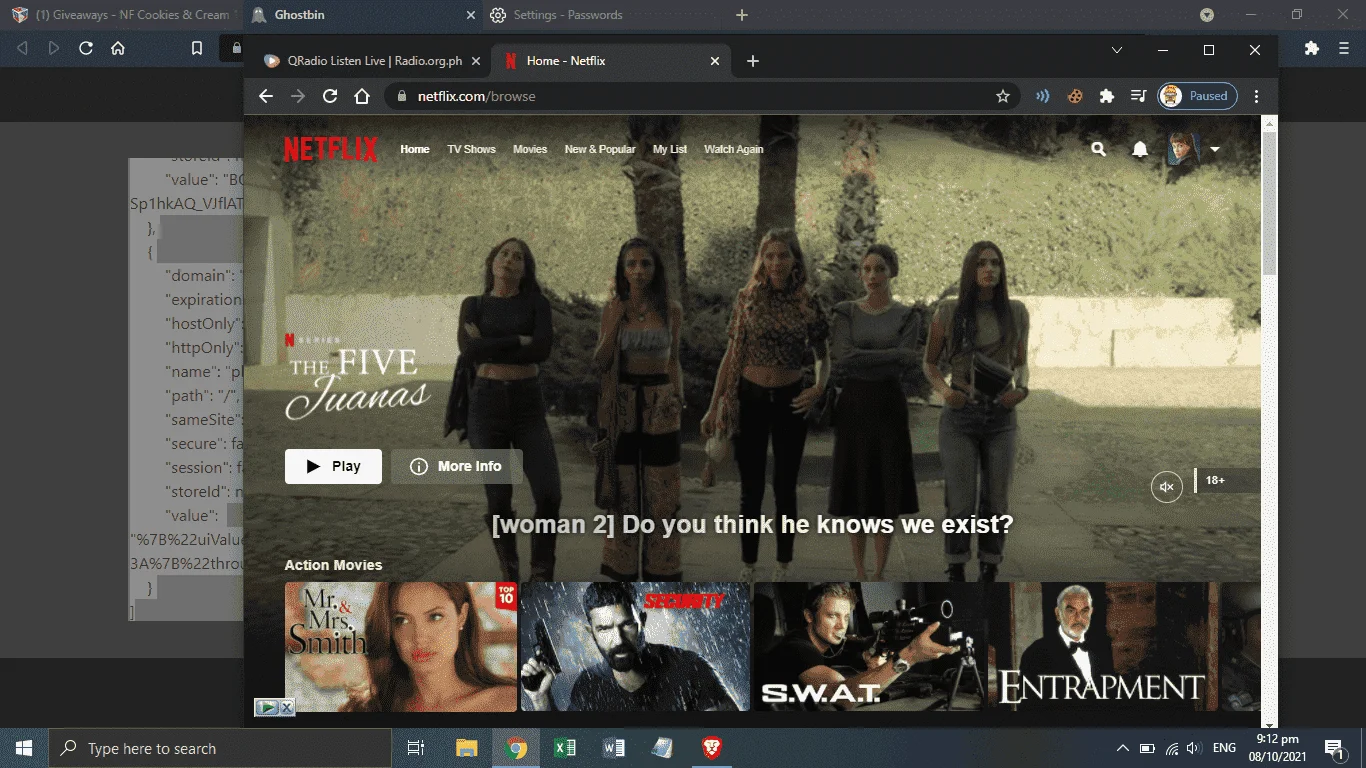Screen dimensions: 1366x768
Task: Close the Ghostbin tab in Brave window
Action: point(472,15)
